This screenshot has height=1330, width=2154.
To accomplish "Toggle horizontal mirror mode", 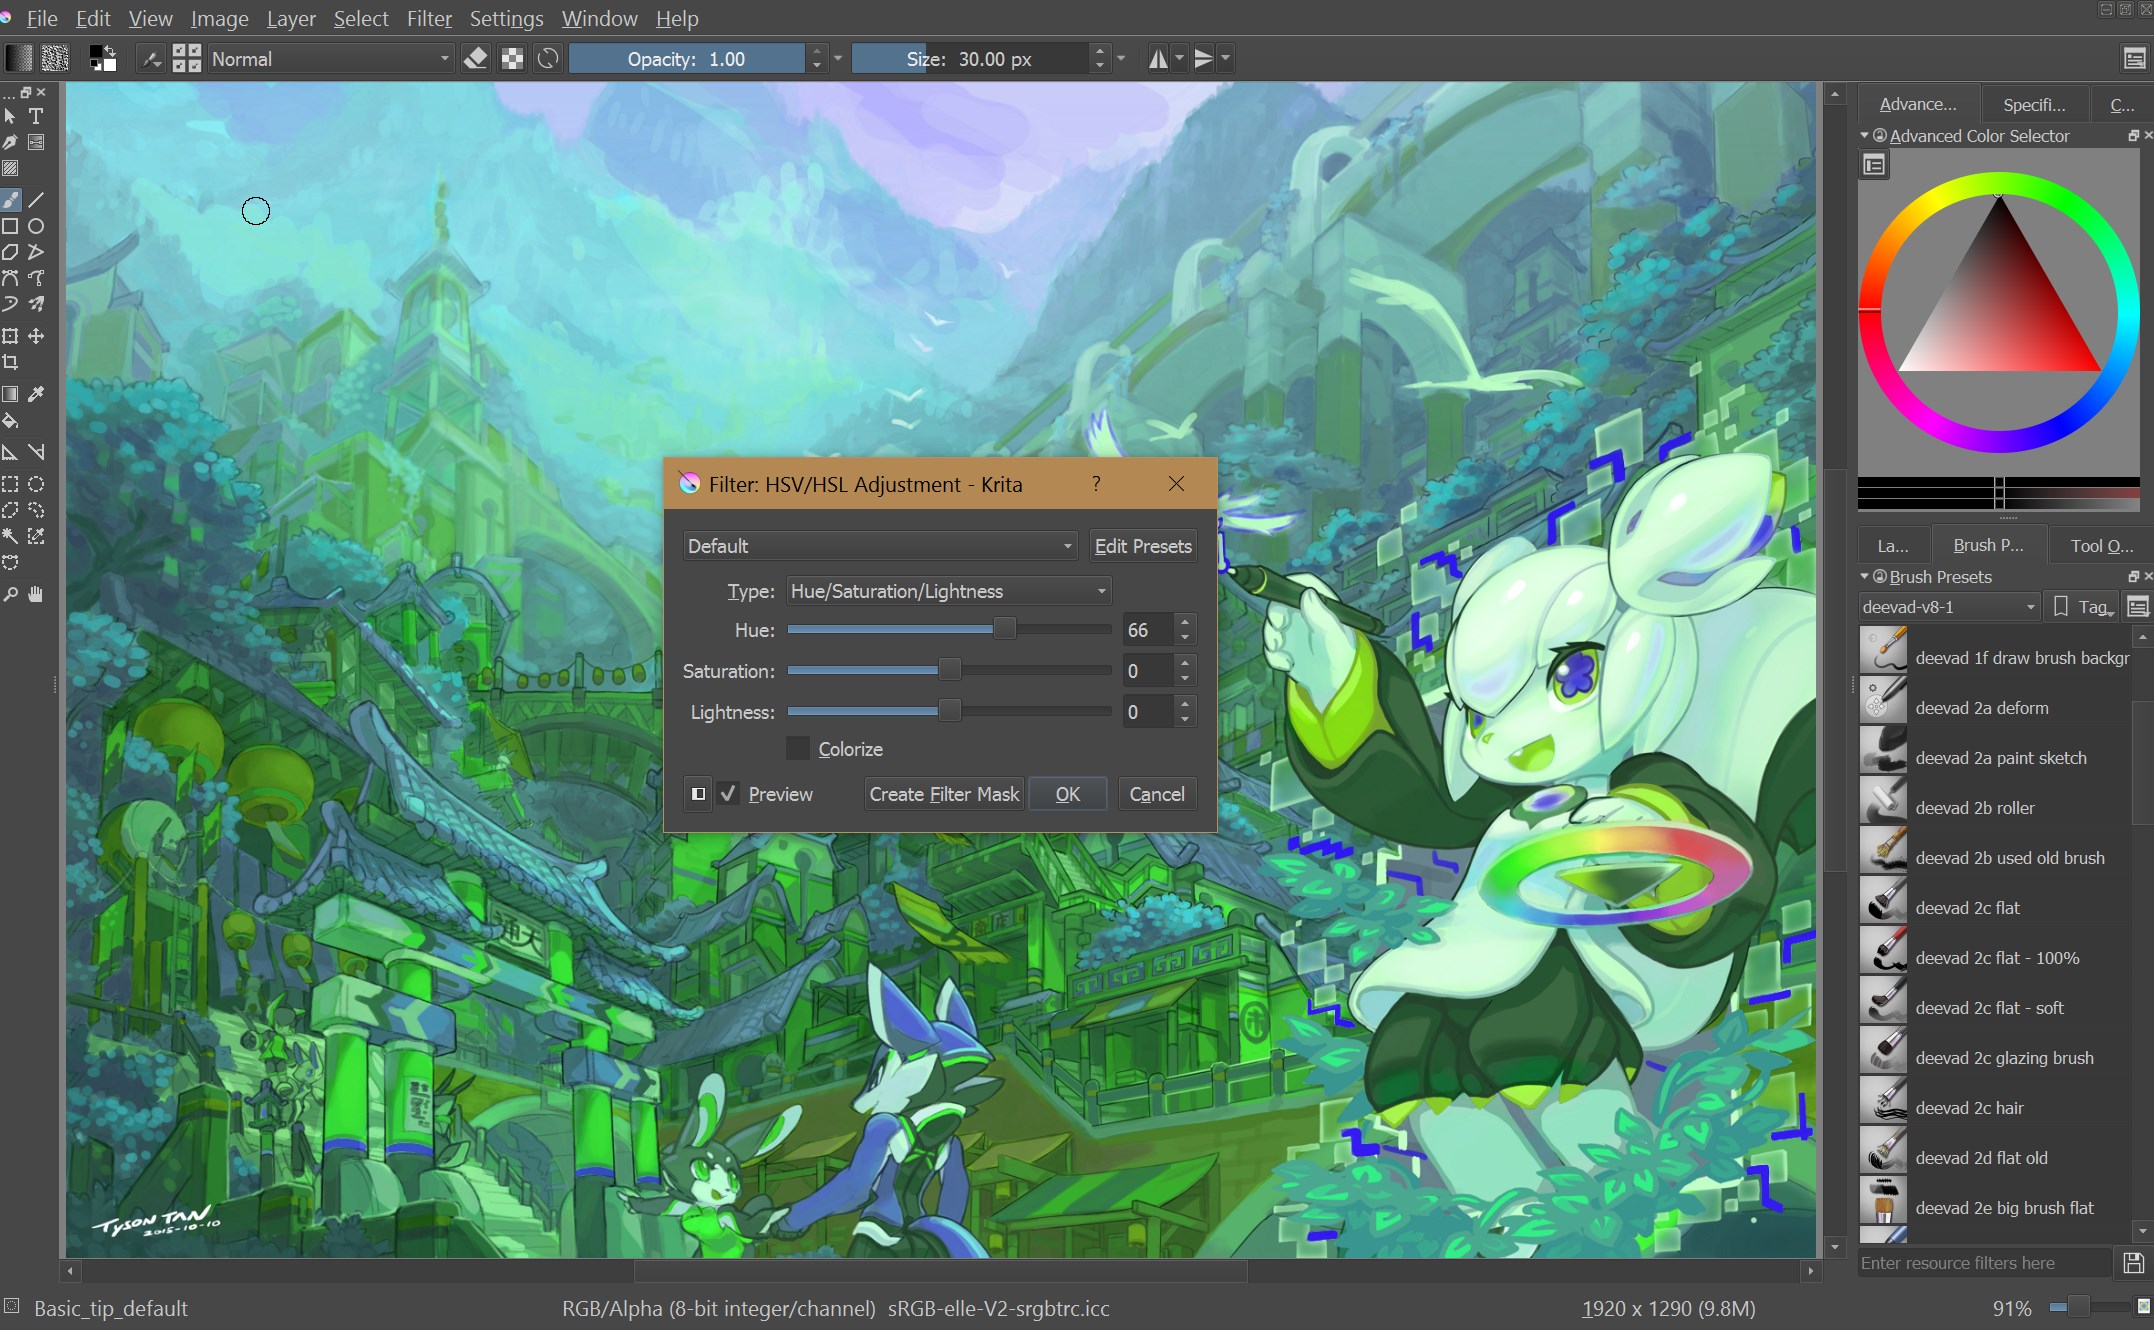I will coord(1158,59).
